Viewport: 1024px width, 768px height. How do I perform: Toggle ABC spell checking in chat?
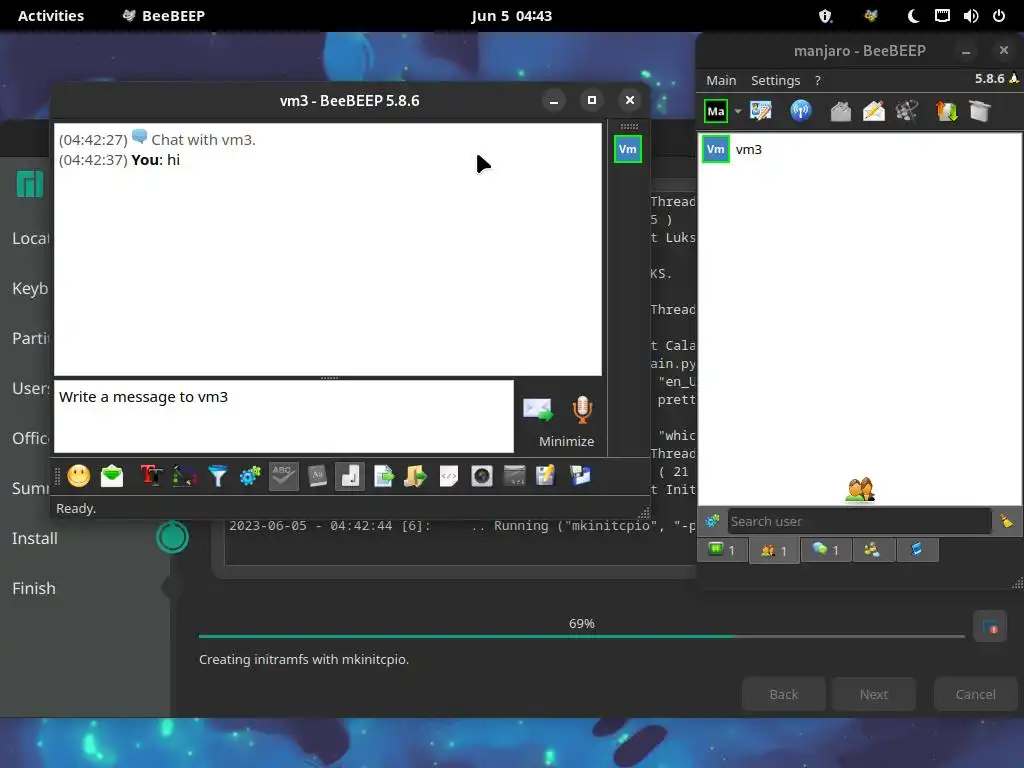[283, 476]
